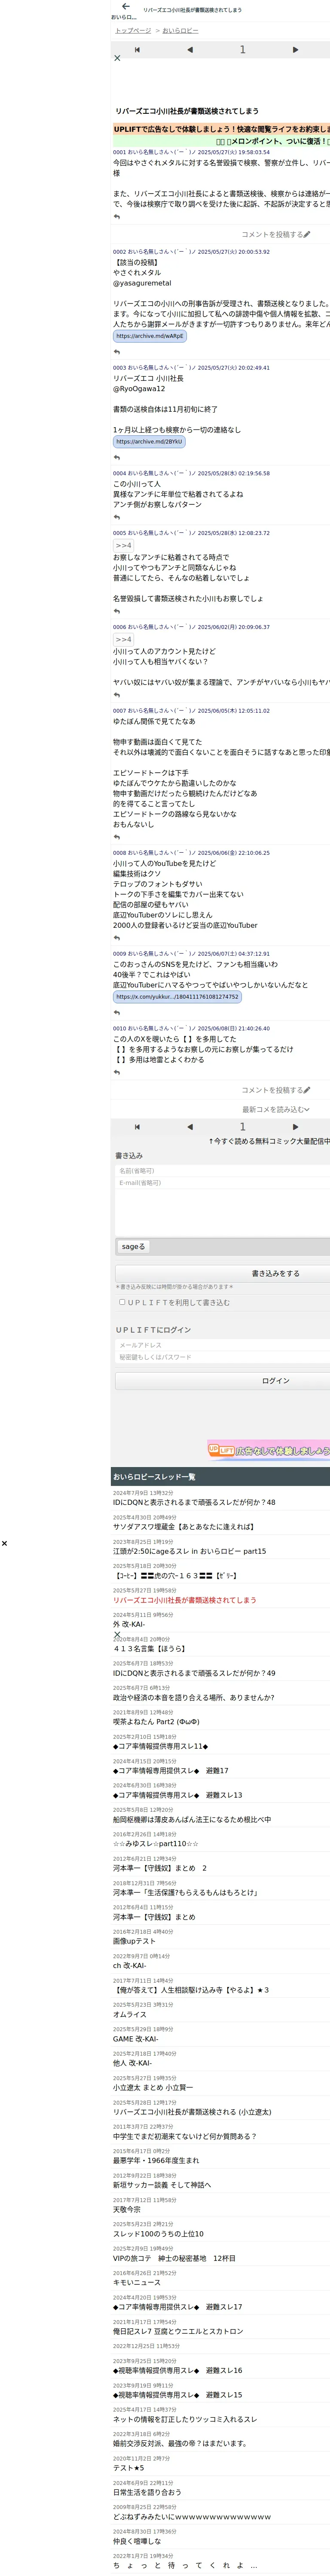
Task: Jump to first page using the top pager
Action: click(137, 49)
